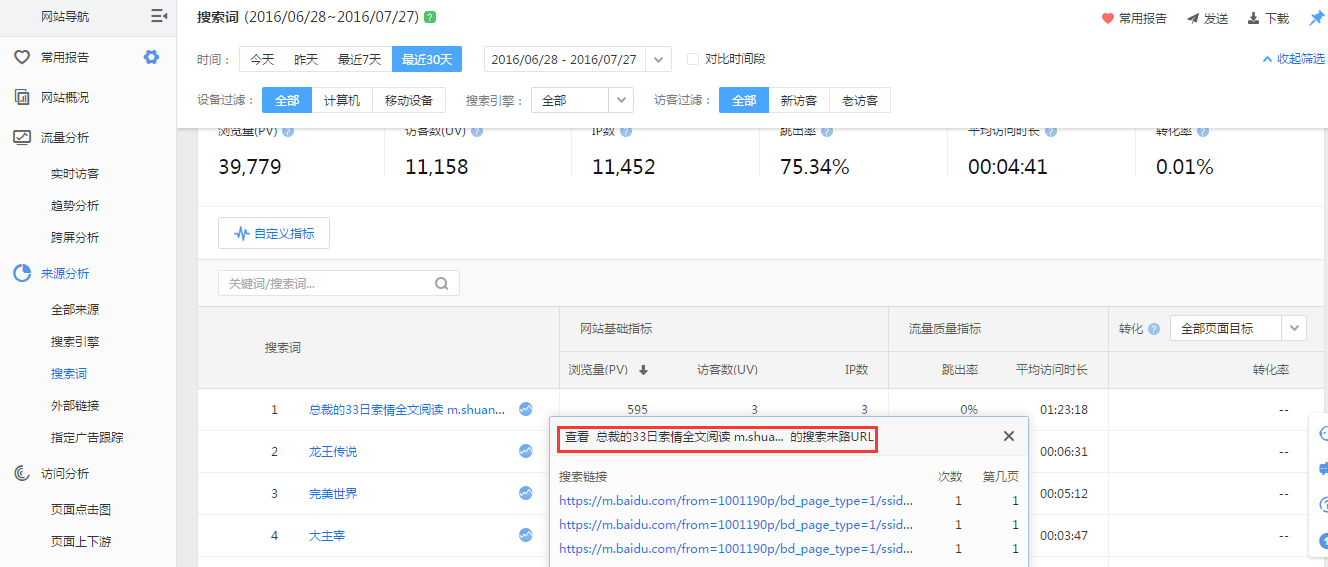Click the search magnifier in keyword box
1328x567 pixels.
(441, 284)
